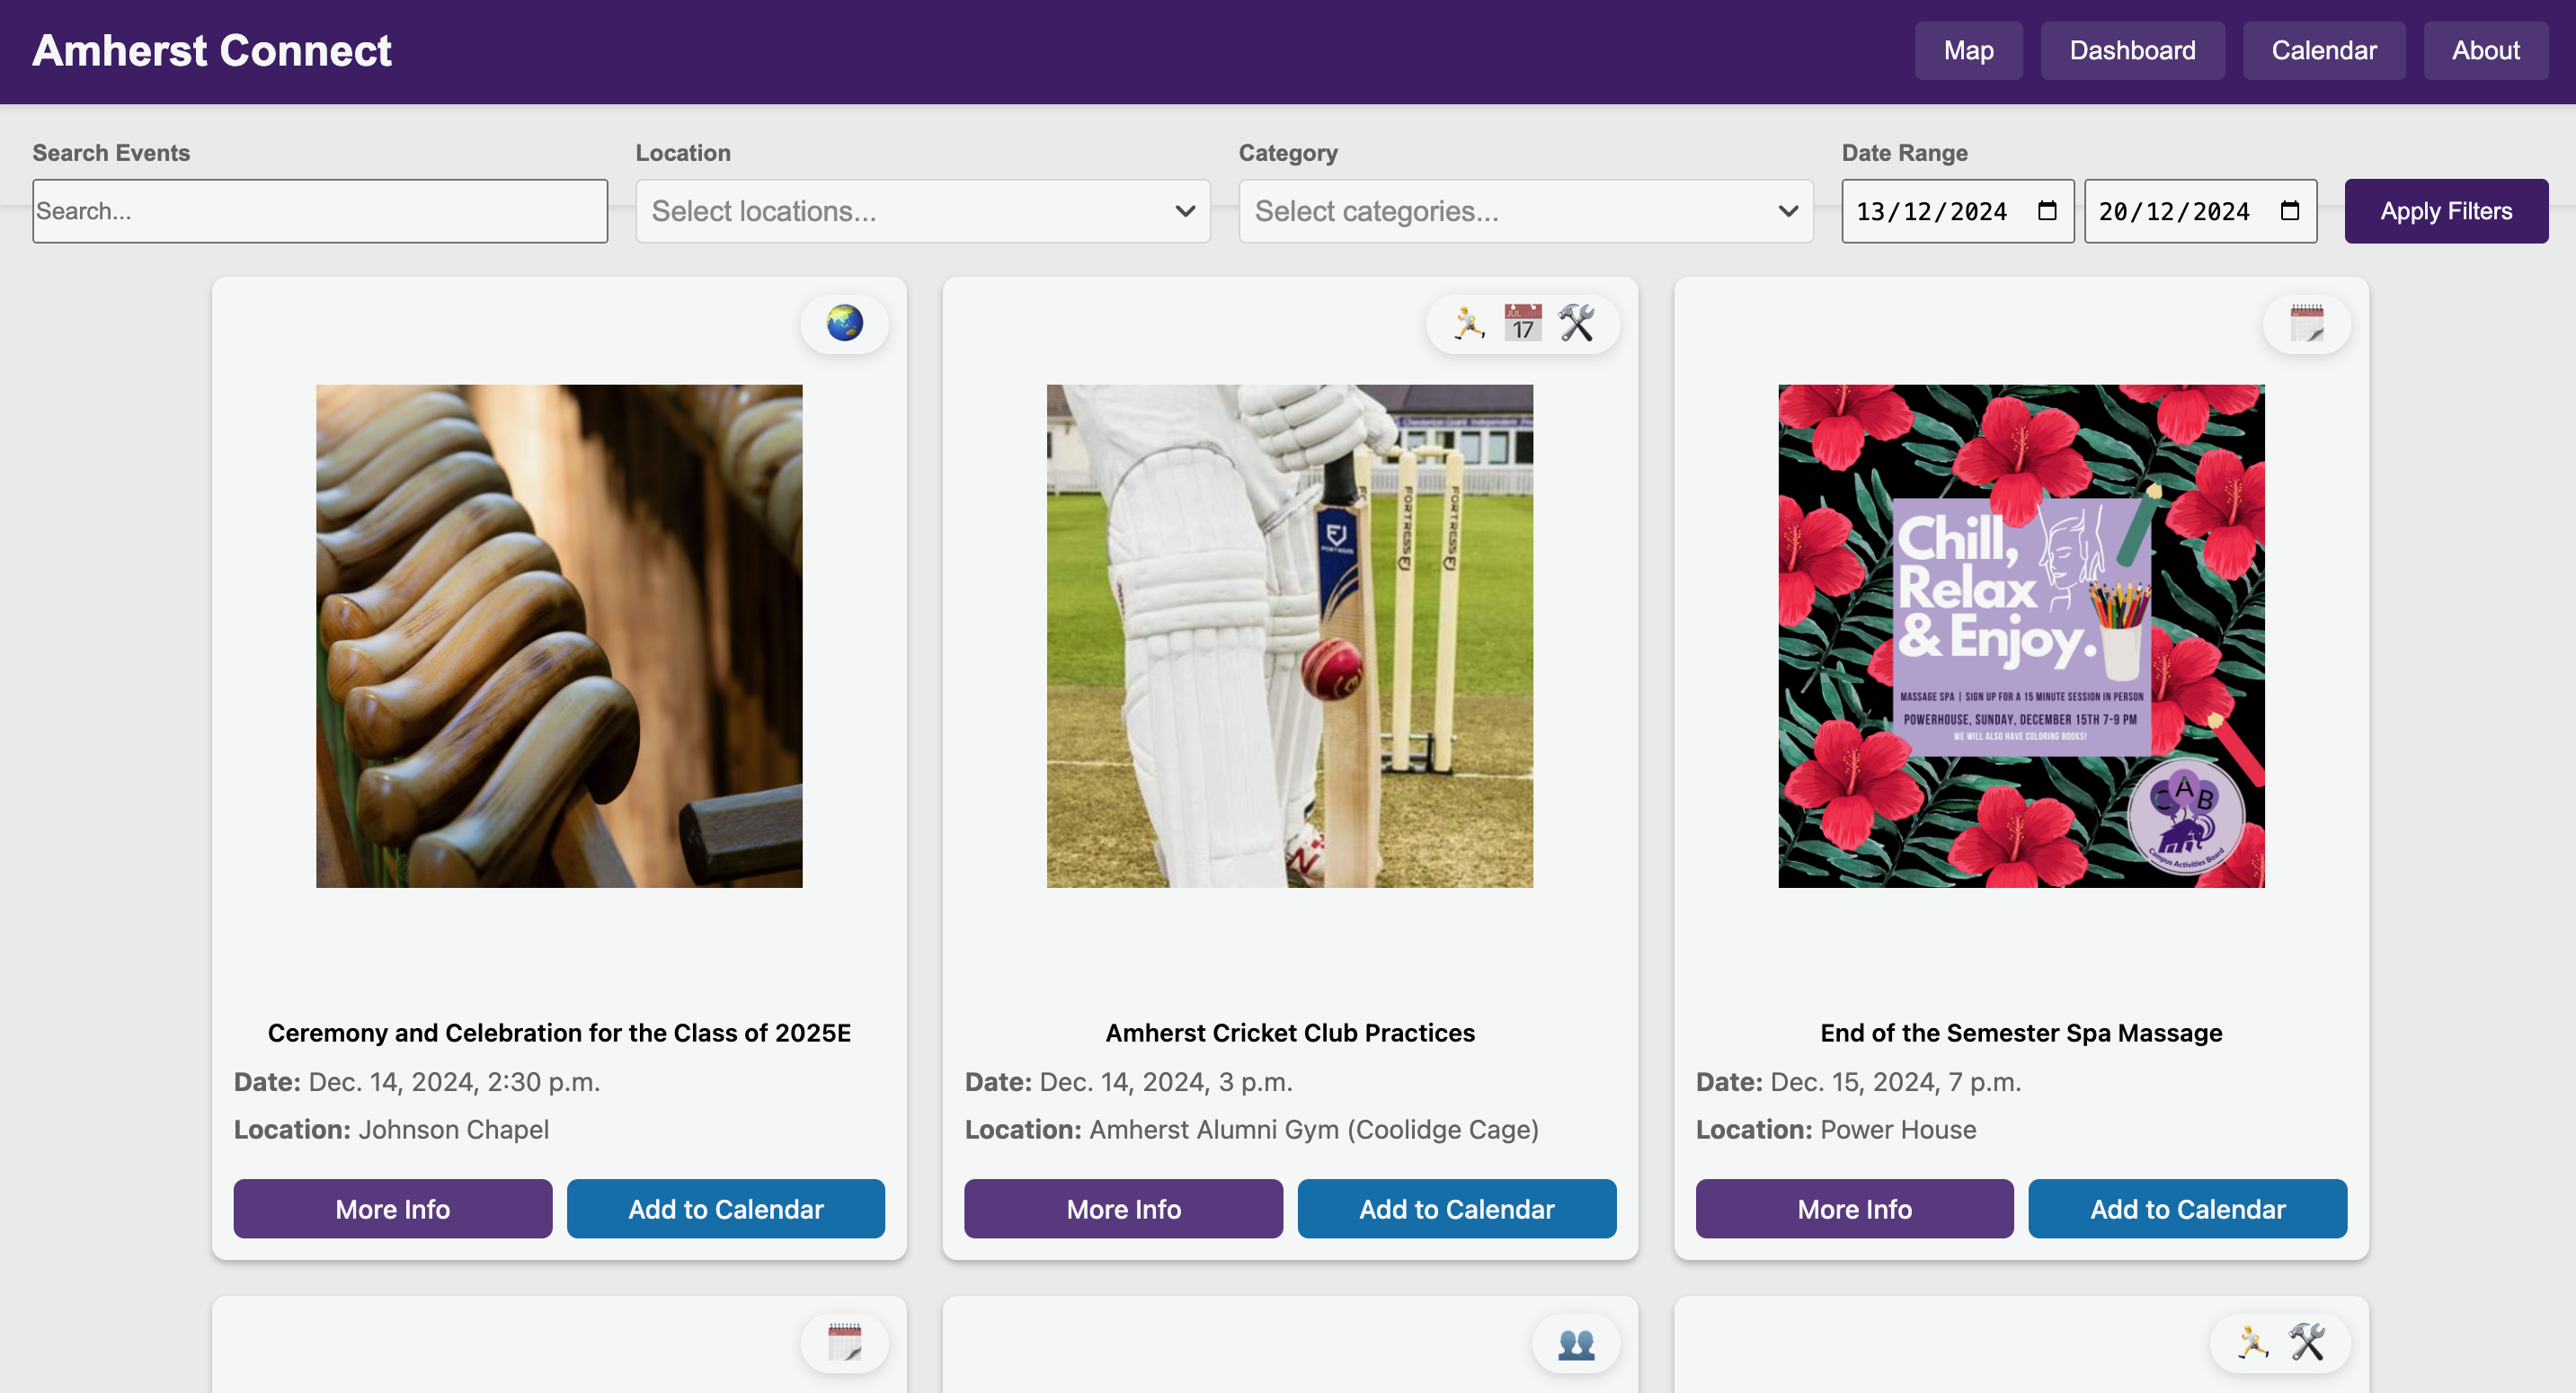Click the running person icon on Cricket card

click(x=1469, y=323)
